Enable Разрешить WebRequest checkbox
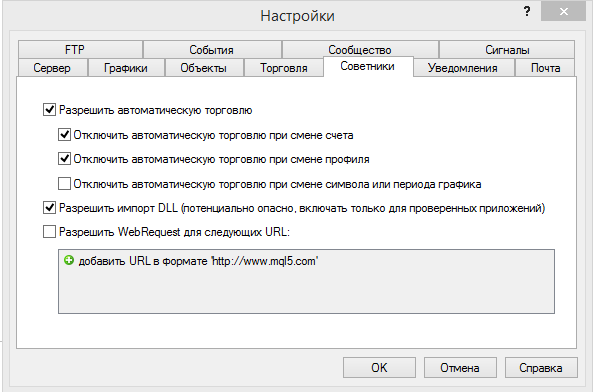Screen dimensions: 593x392 tap(49, 231)
